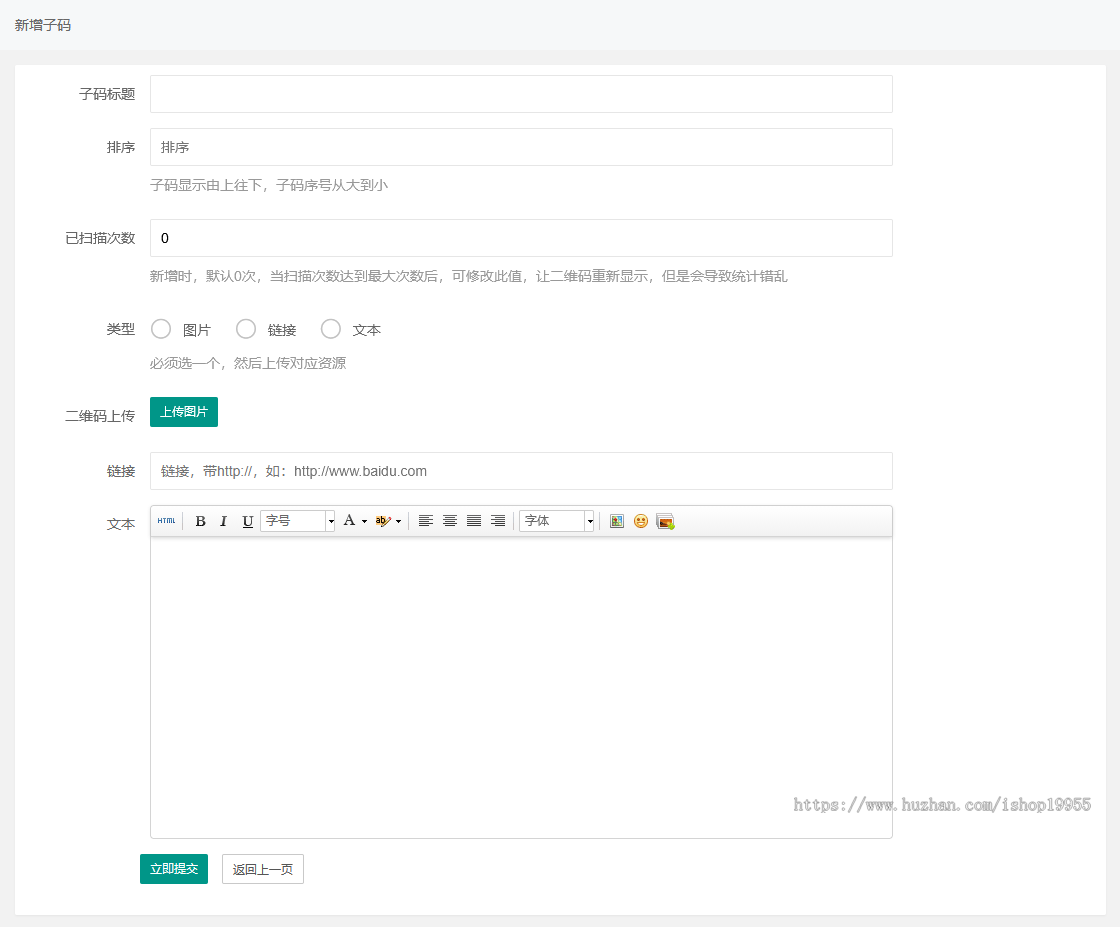Viewport: 1120px width, 927px height.
Task: Focus the 子码标题 input field
Action: click(521, 94)
